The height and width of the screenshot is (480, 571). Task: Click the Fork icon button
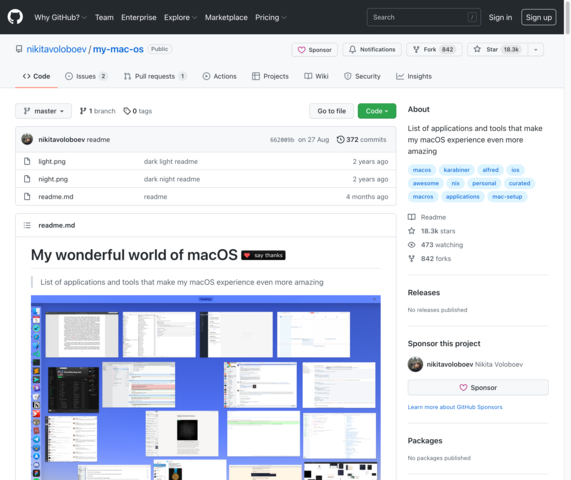click(434, 50)
